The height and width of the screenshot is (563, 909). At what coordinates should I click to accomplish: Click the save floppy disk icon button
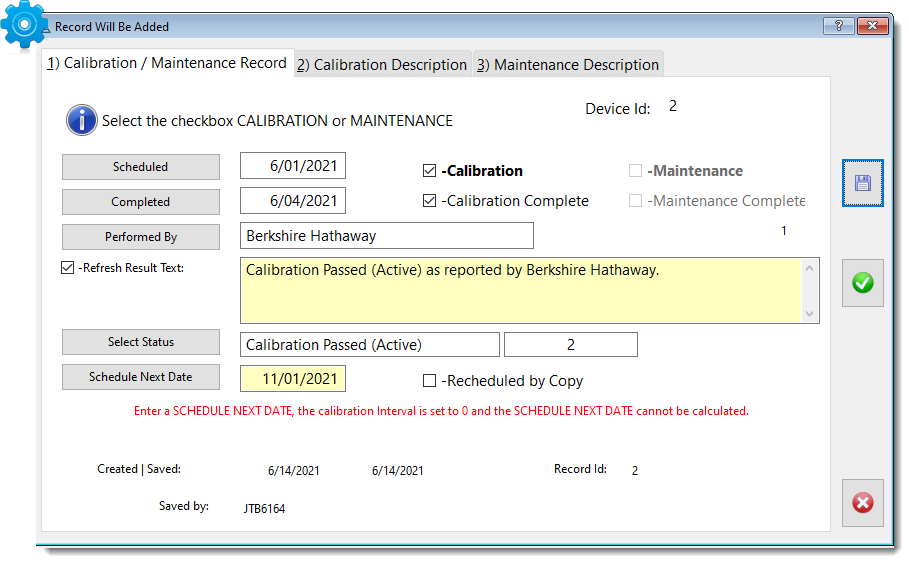pos(863,183)
